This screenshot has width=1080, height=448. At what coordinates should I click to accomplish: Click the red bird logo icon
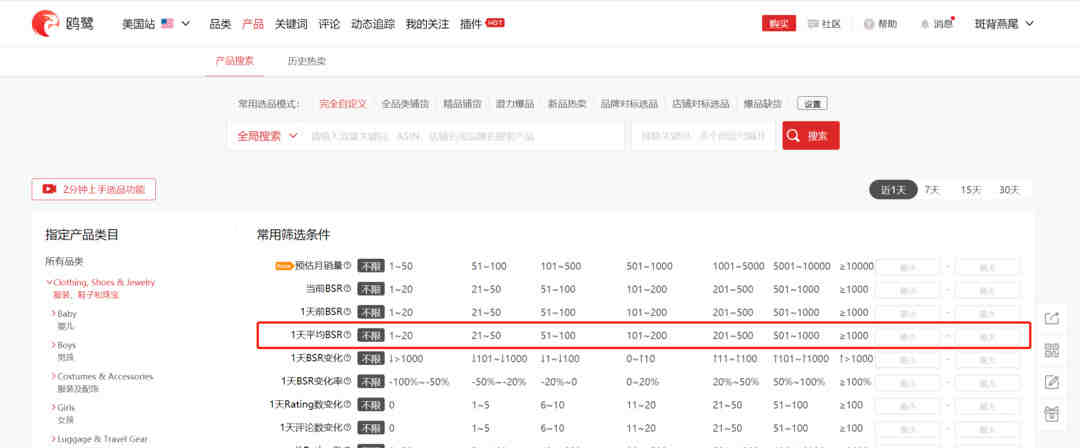point(45,23)
